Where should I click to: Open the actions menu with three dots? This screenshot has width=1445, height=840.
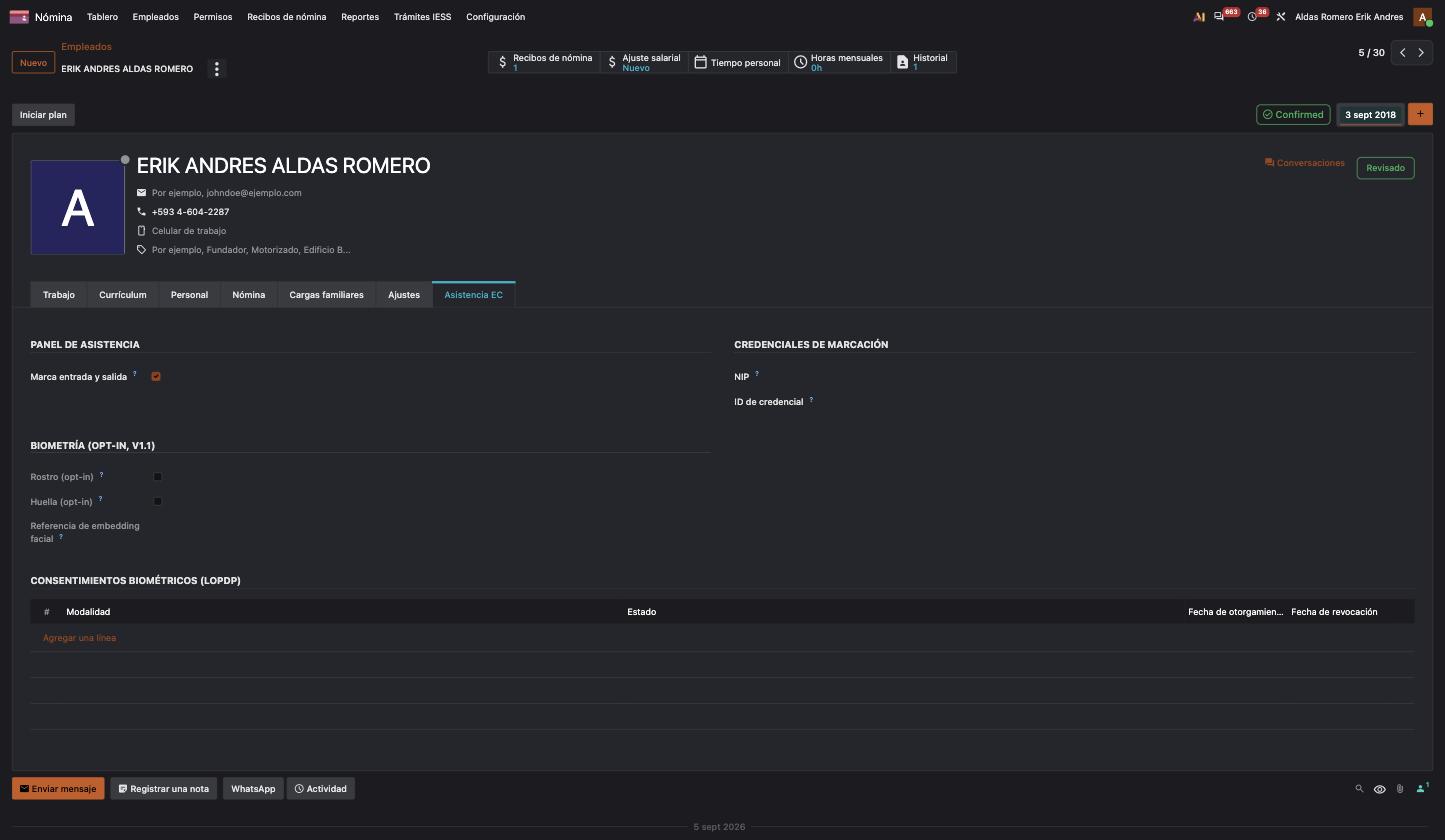(x=216, y=69)
